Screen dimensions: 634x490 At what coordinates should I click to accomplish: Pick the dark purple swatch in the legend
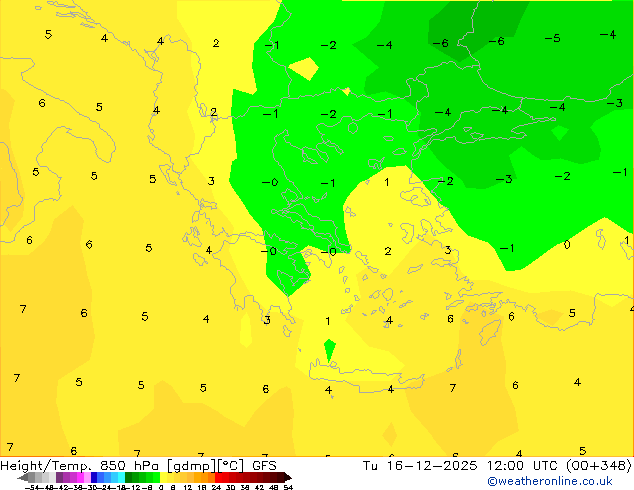click(x=59, y=477)
